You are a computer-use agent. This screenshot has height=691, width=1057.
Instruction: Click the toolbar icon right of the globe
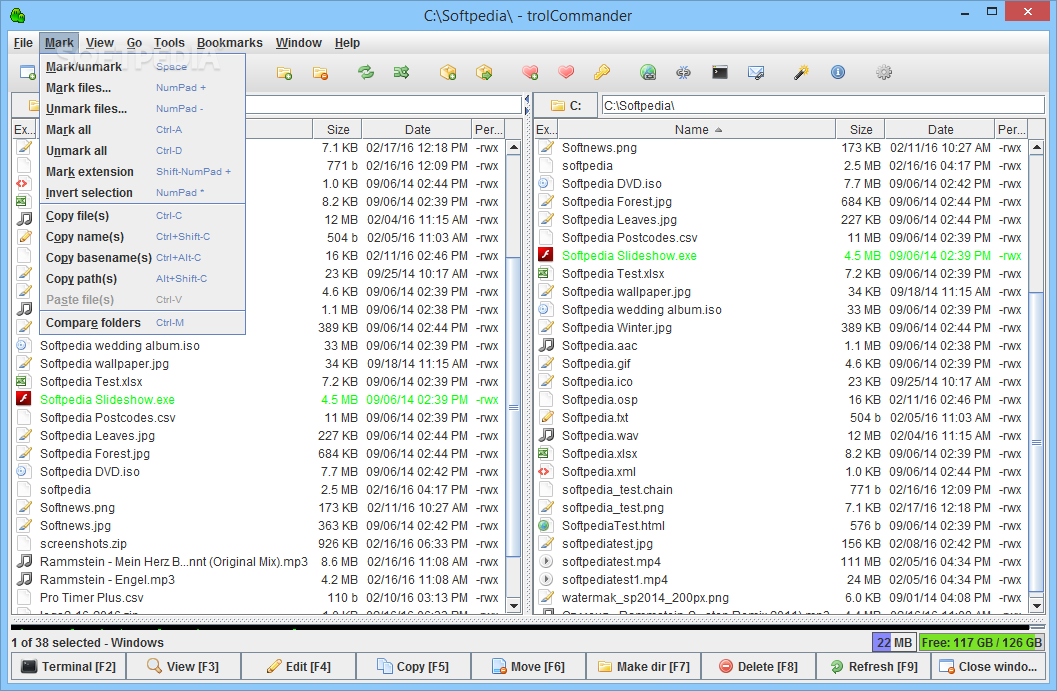click(684, 72)
